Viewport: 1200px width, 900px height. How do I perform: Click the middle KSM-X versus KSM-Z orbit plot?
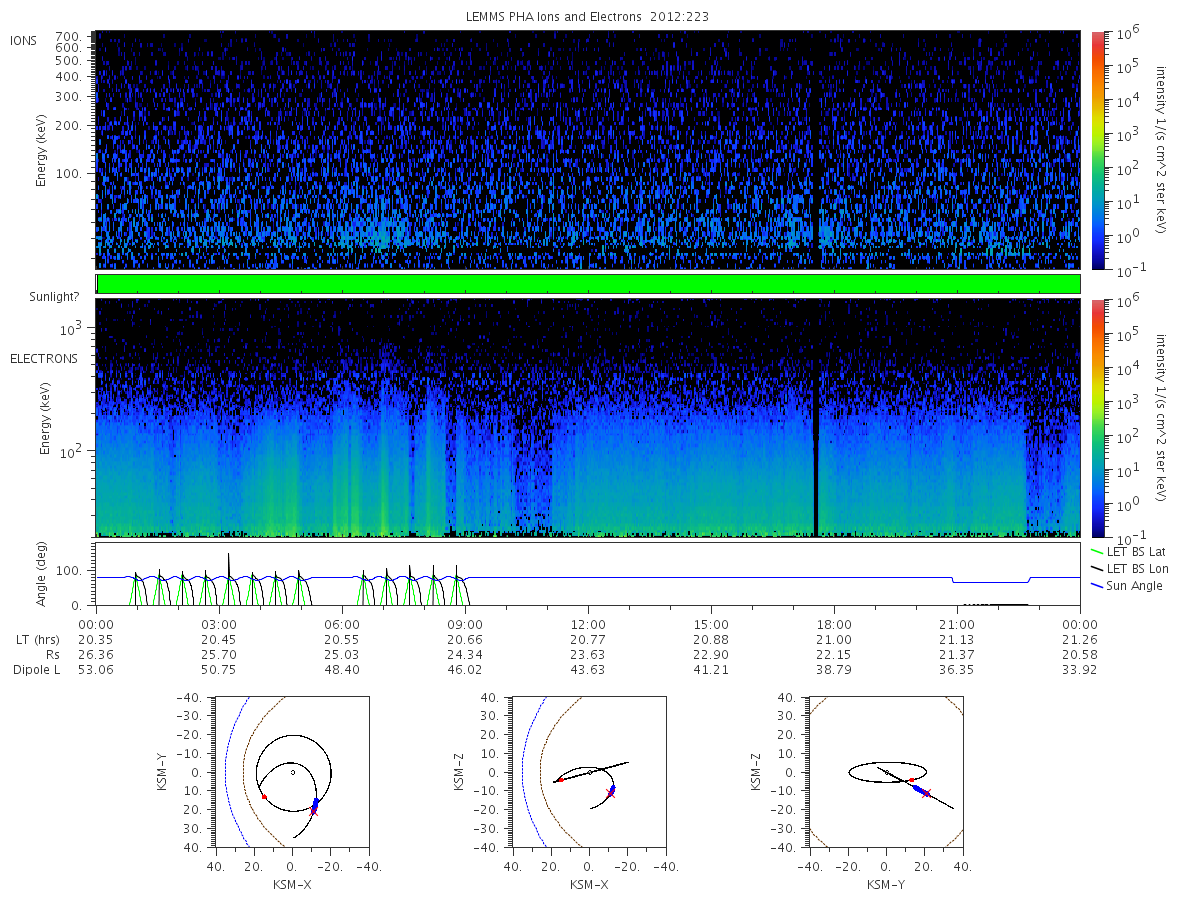[x=588, y=772]
